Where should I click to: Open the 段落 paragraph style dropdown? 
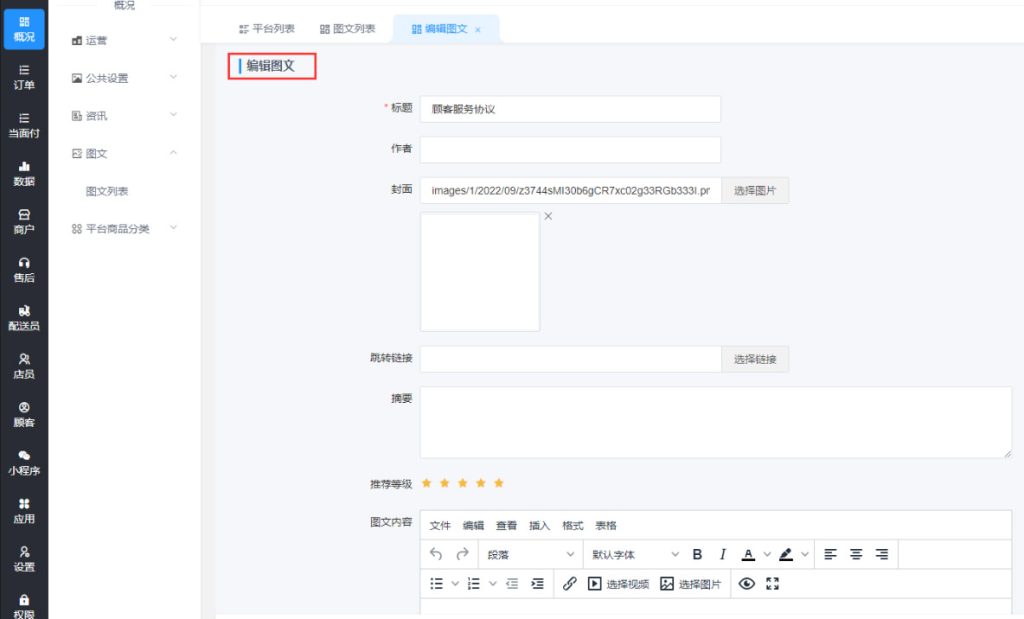(x=529, y=554)
